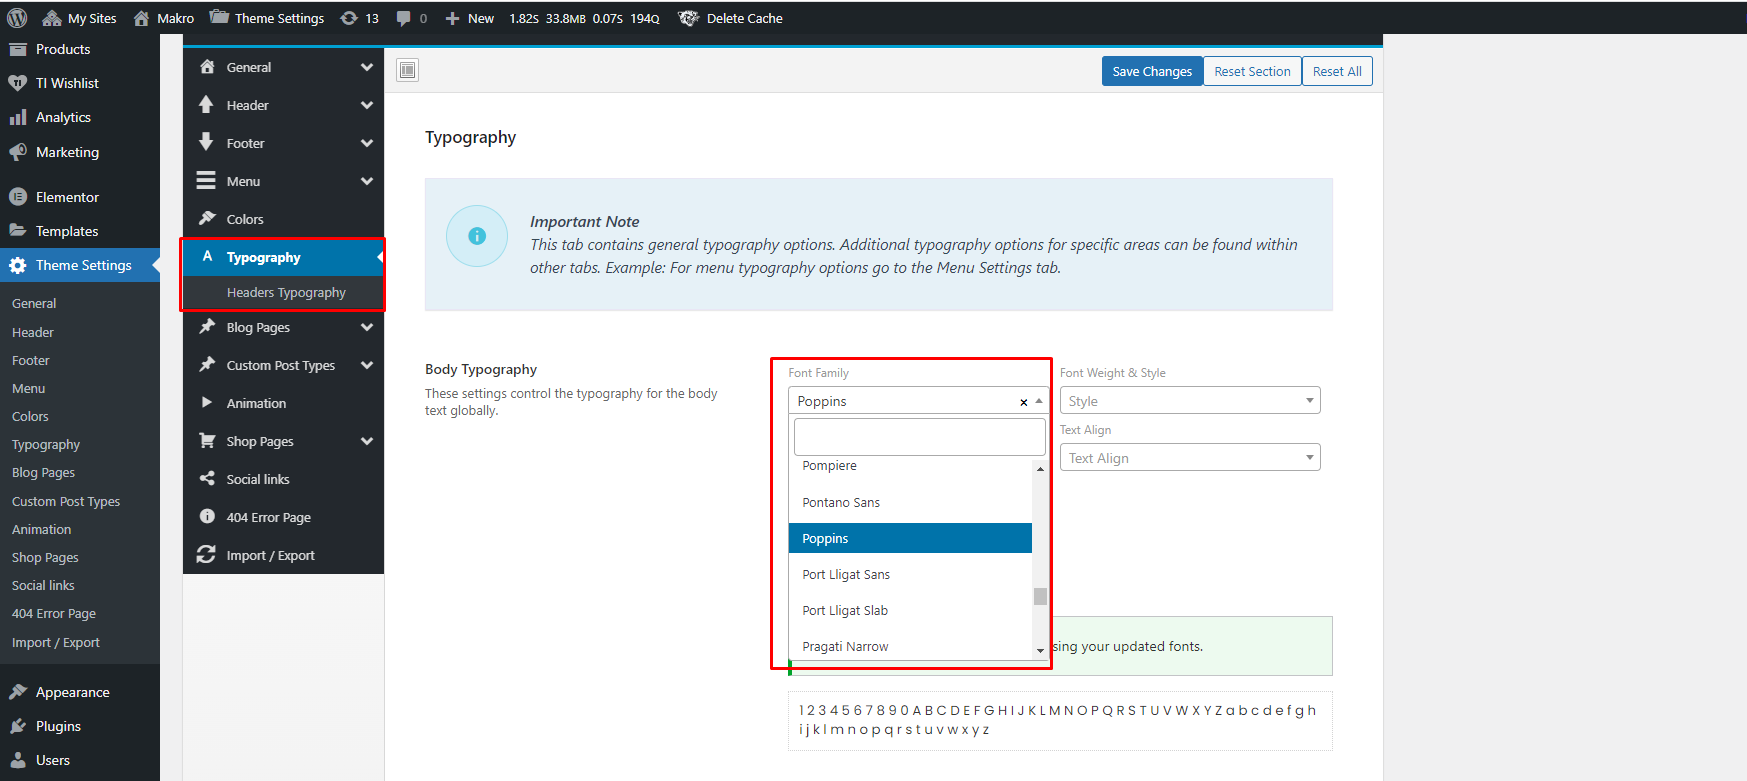The height and width of the screenshot is (781, 1747).
Task: Expand the Custom Post Types chevron
Action: (367, 365)
